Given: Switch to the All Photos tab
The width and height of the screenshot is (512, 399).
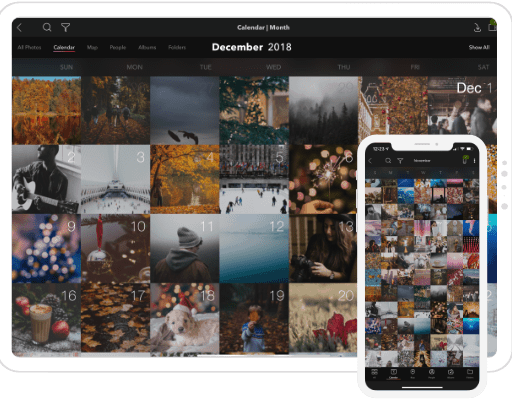Looking at the screenshot, I should pyautogui.click(x=29, y=47).
